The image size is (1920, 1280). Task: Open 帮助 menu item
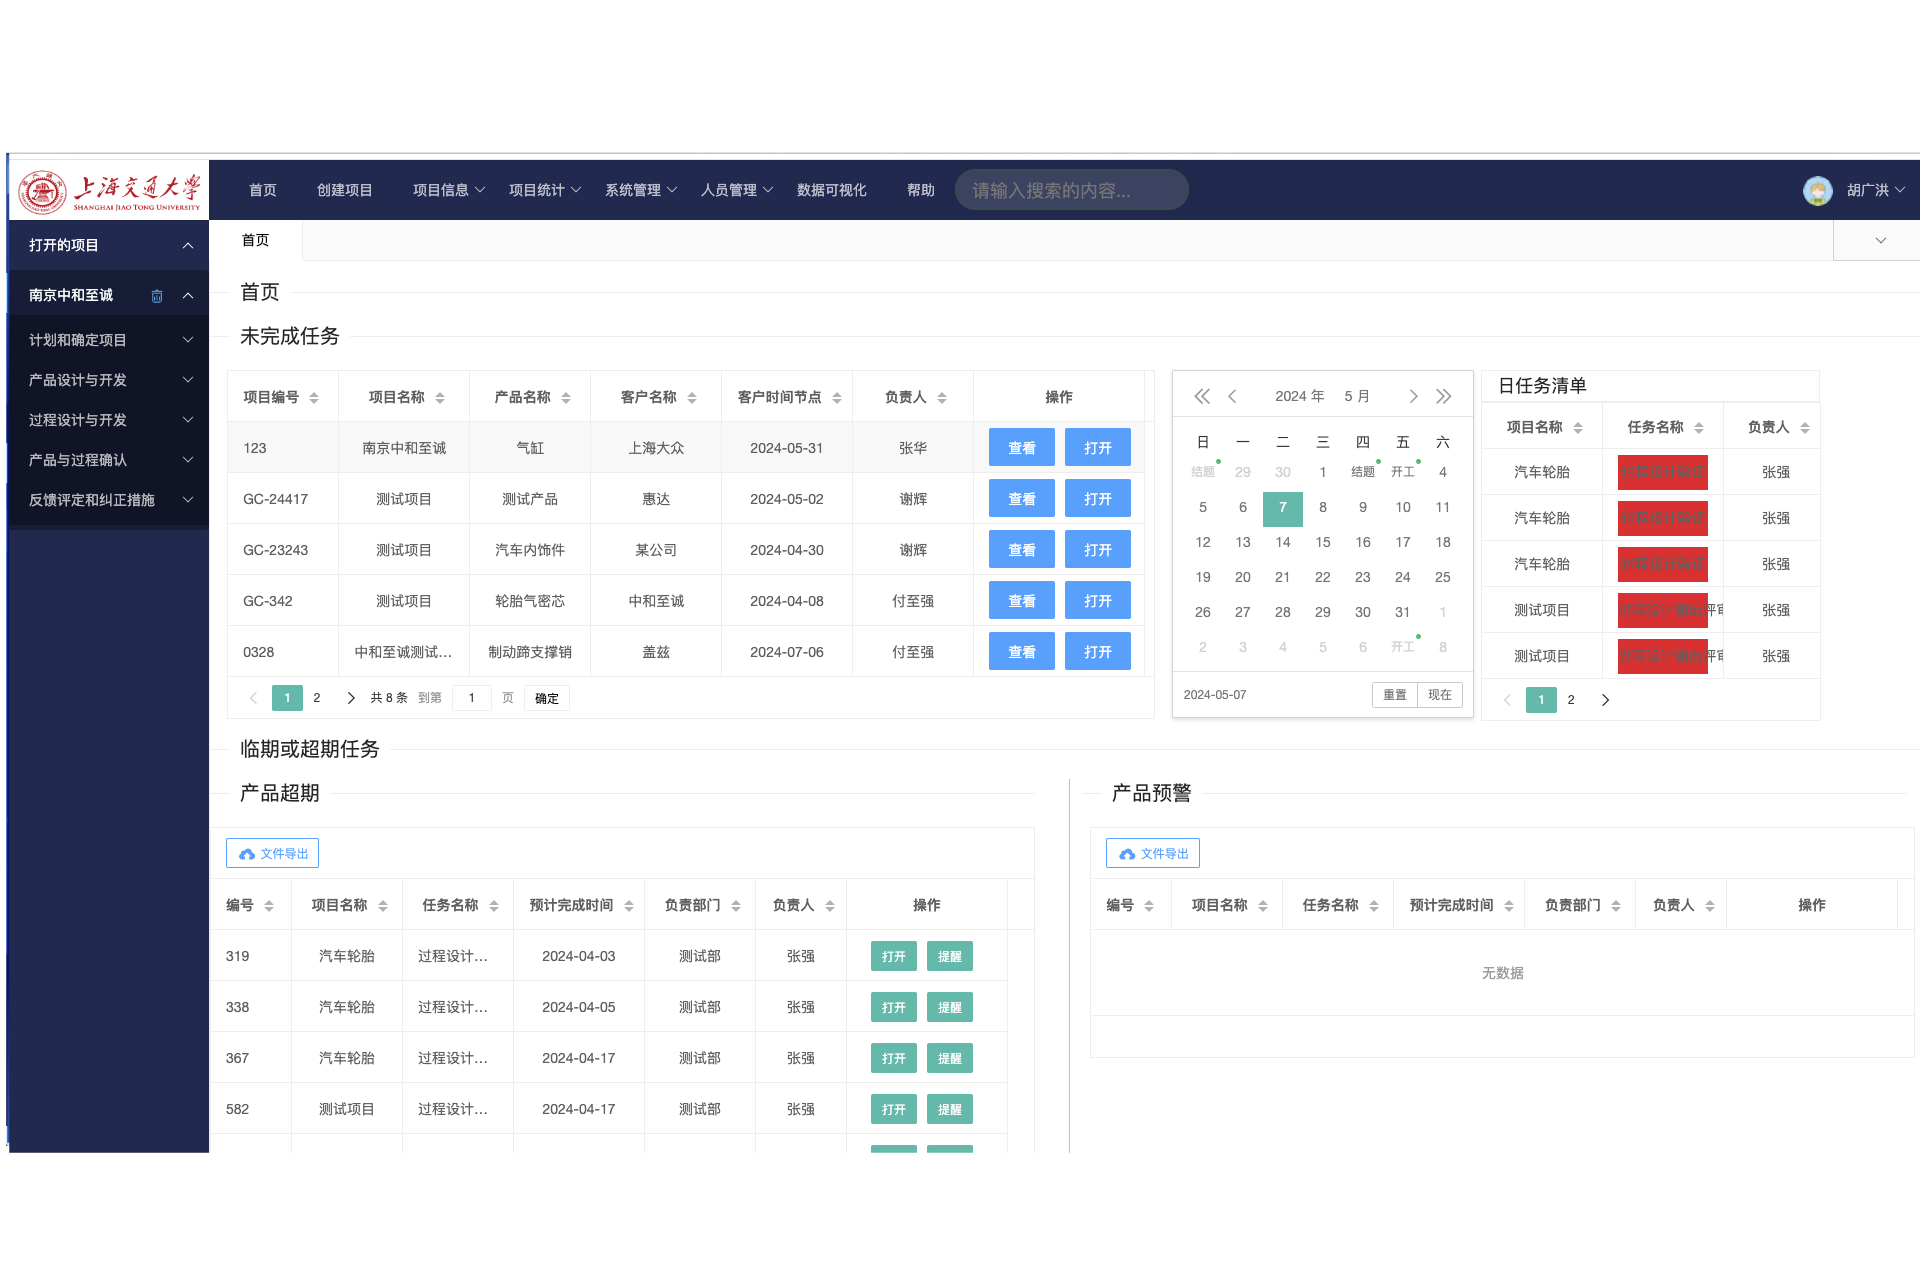pyautogui.click(x=921, y=190)
